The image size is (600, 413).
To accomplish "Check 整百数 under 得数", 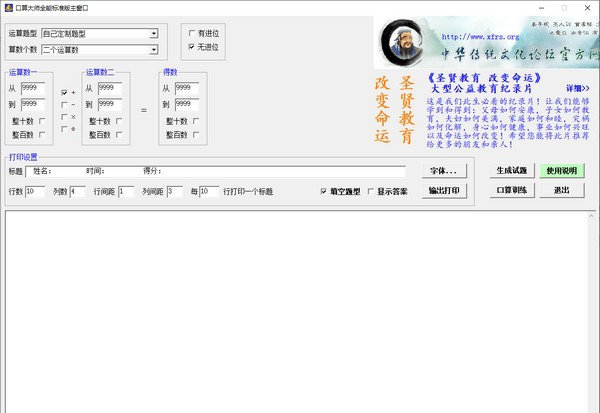I will pyautogui.click(x=196, y=135).
